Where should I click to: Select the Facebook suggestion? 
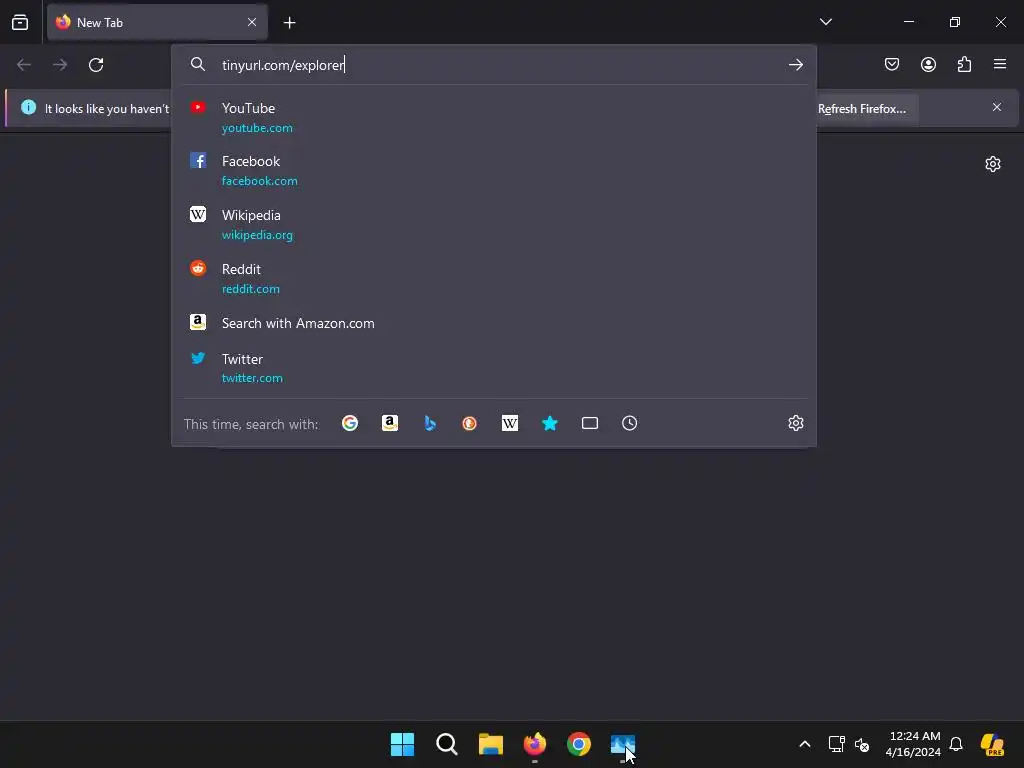494,170
